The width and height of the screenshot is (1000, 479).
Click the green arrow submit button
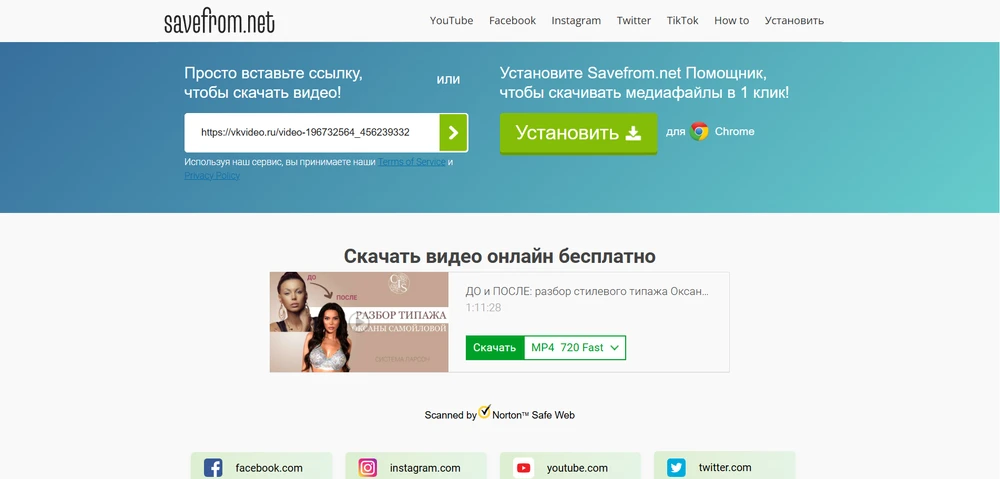tap(453, 132)
